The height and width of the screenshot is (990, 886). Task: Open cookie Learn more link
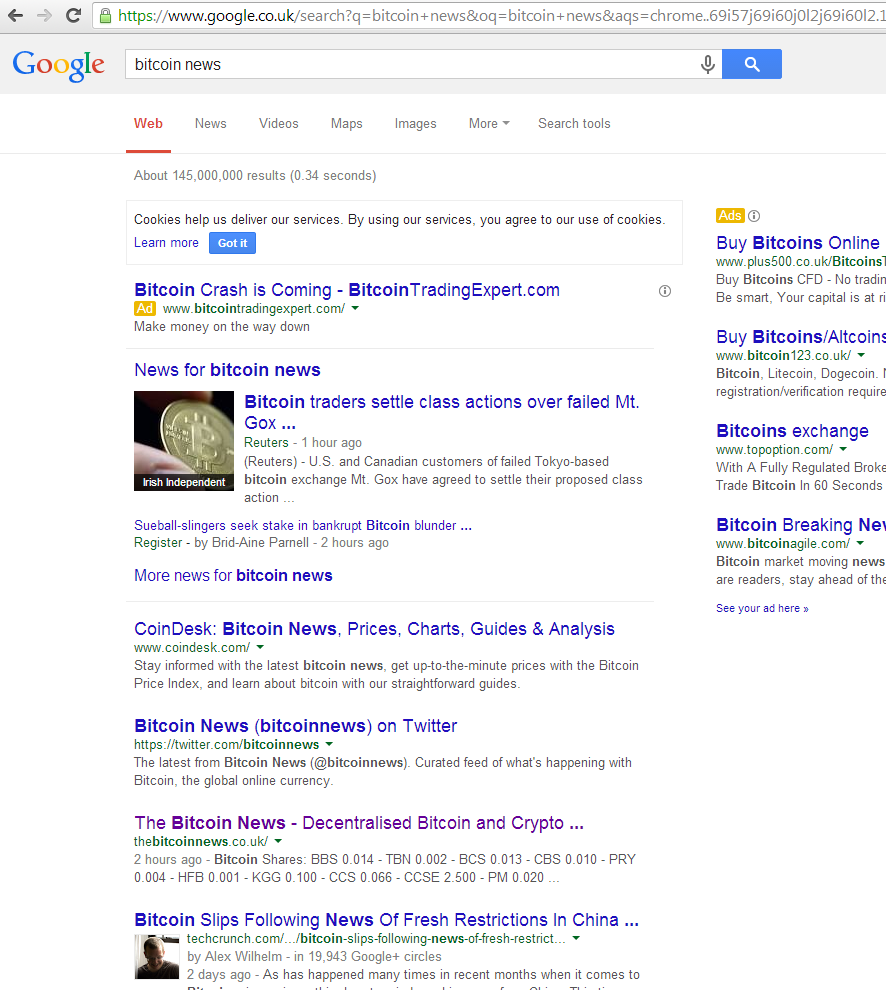166,242
